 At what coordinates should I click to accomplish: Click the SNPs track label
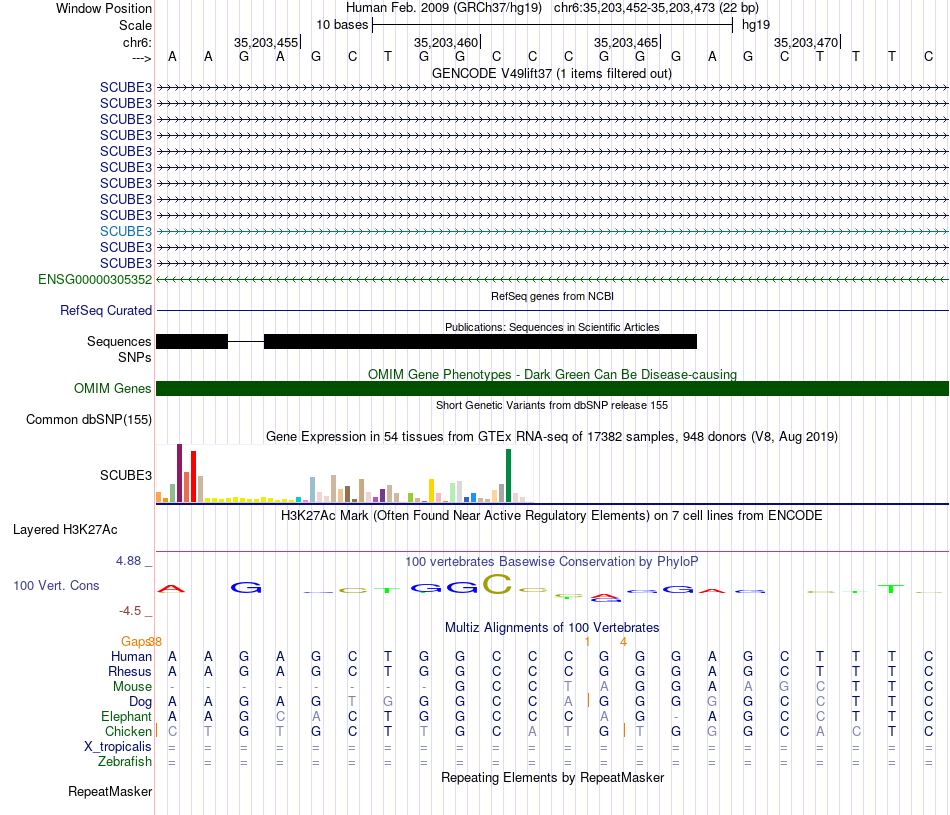click(x=135, y=358)
